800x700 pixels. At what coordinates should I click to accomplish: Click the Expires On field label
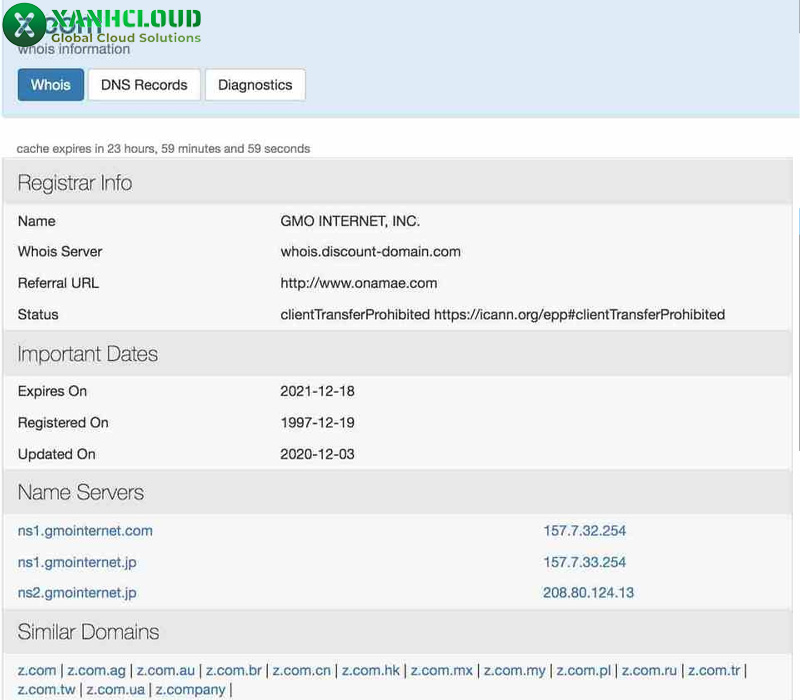pos(53,391)
